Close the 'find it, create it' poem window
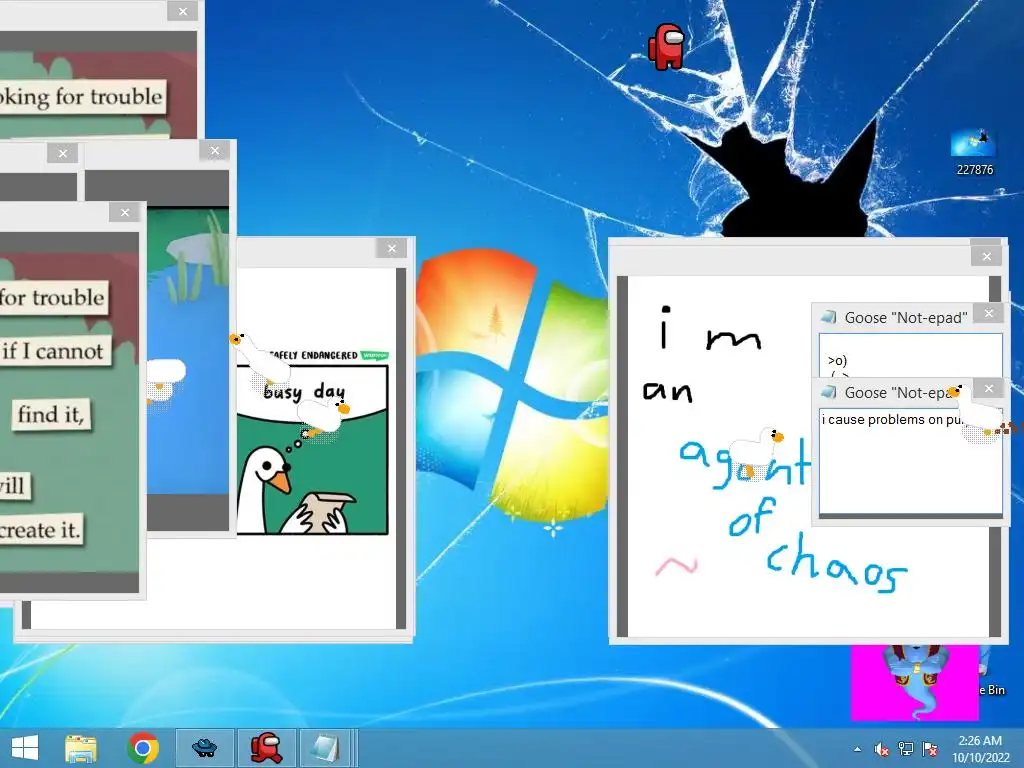This screenshot has width=1024, height=768. click(125, 212)
